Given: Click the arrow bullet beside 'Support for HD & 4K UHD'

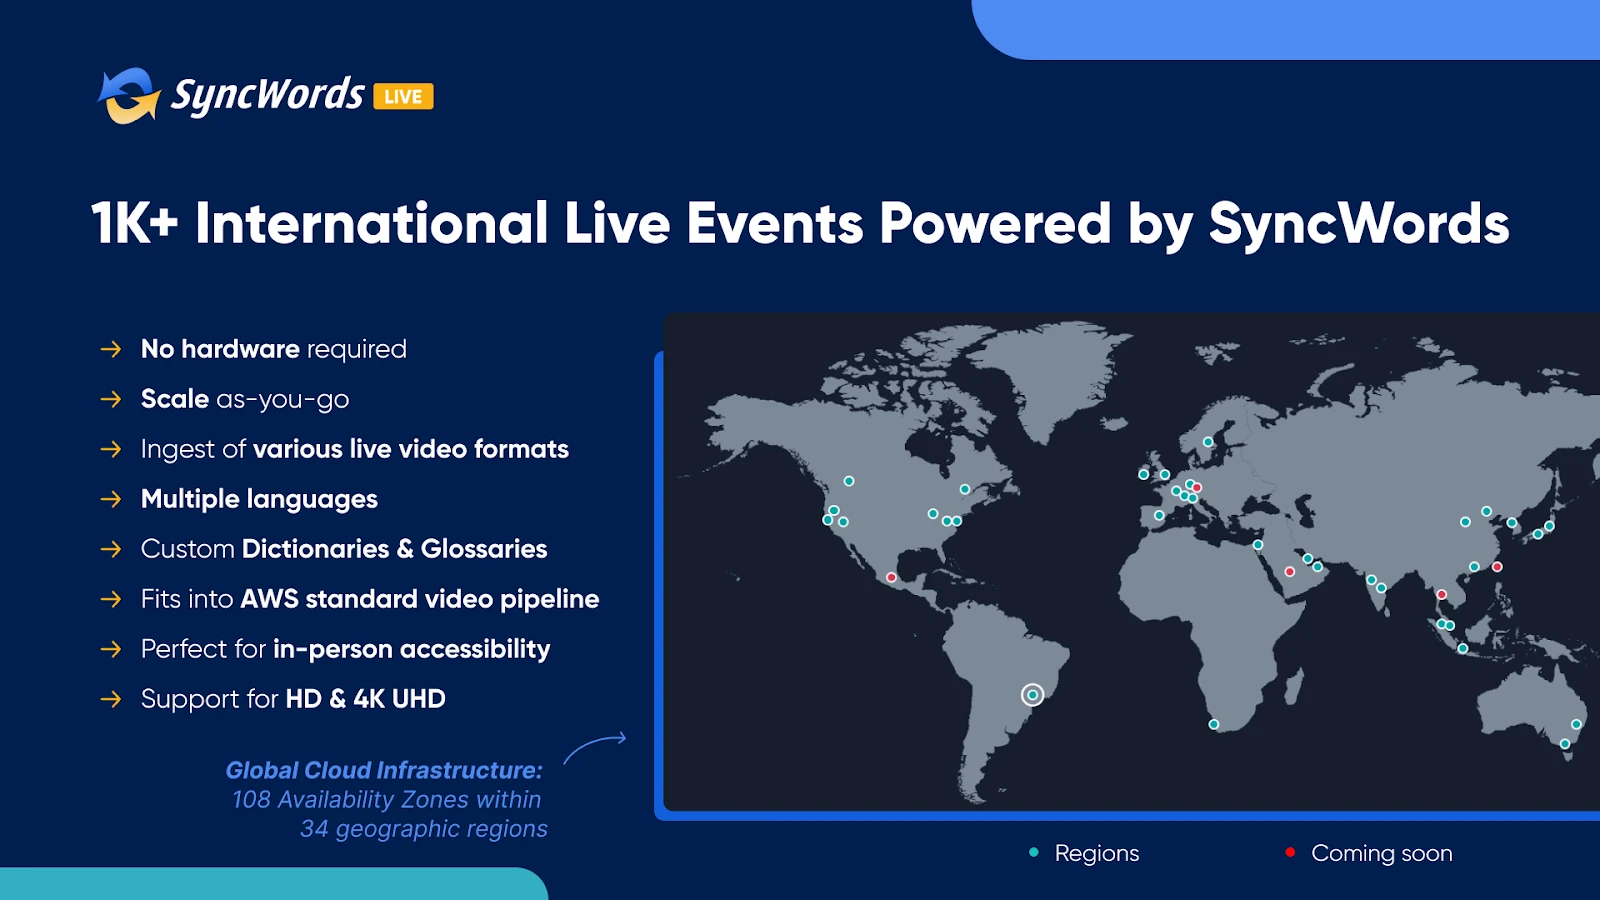Looking at the screenshot, I should click(111, 699).
